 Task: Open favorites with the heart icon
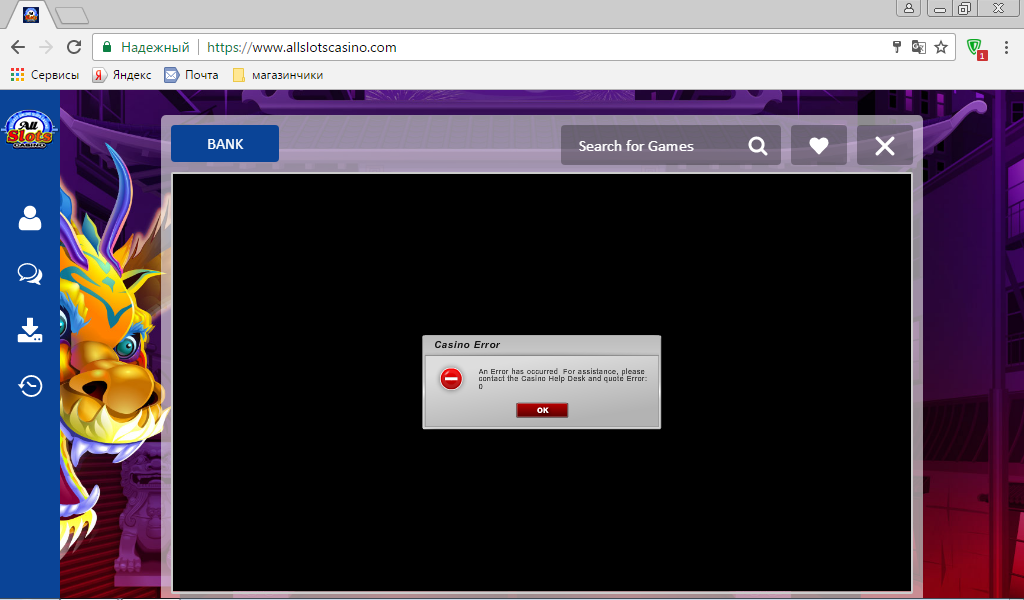819,146
